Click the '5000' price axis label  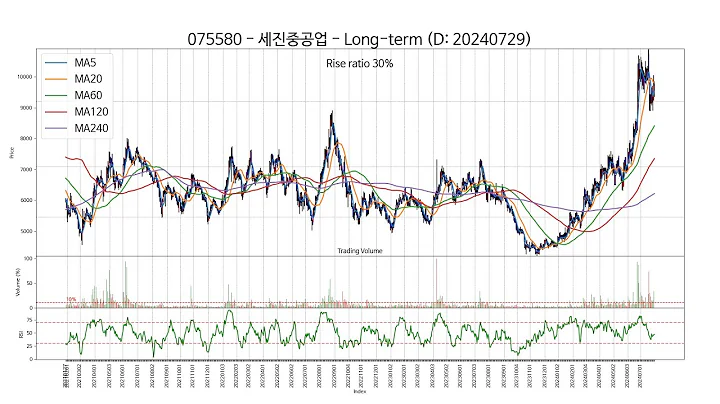26,231
